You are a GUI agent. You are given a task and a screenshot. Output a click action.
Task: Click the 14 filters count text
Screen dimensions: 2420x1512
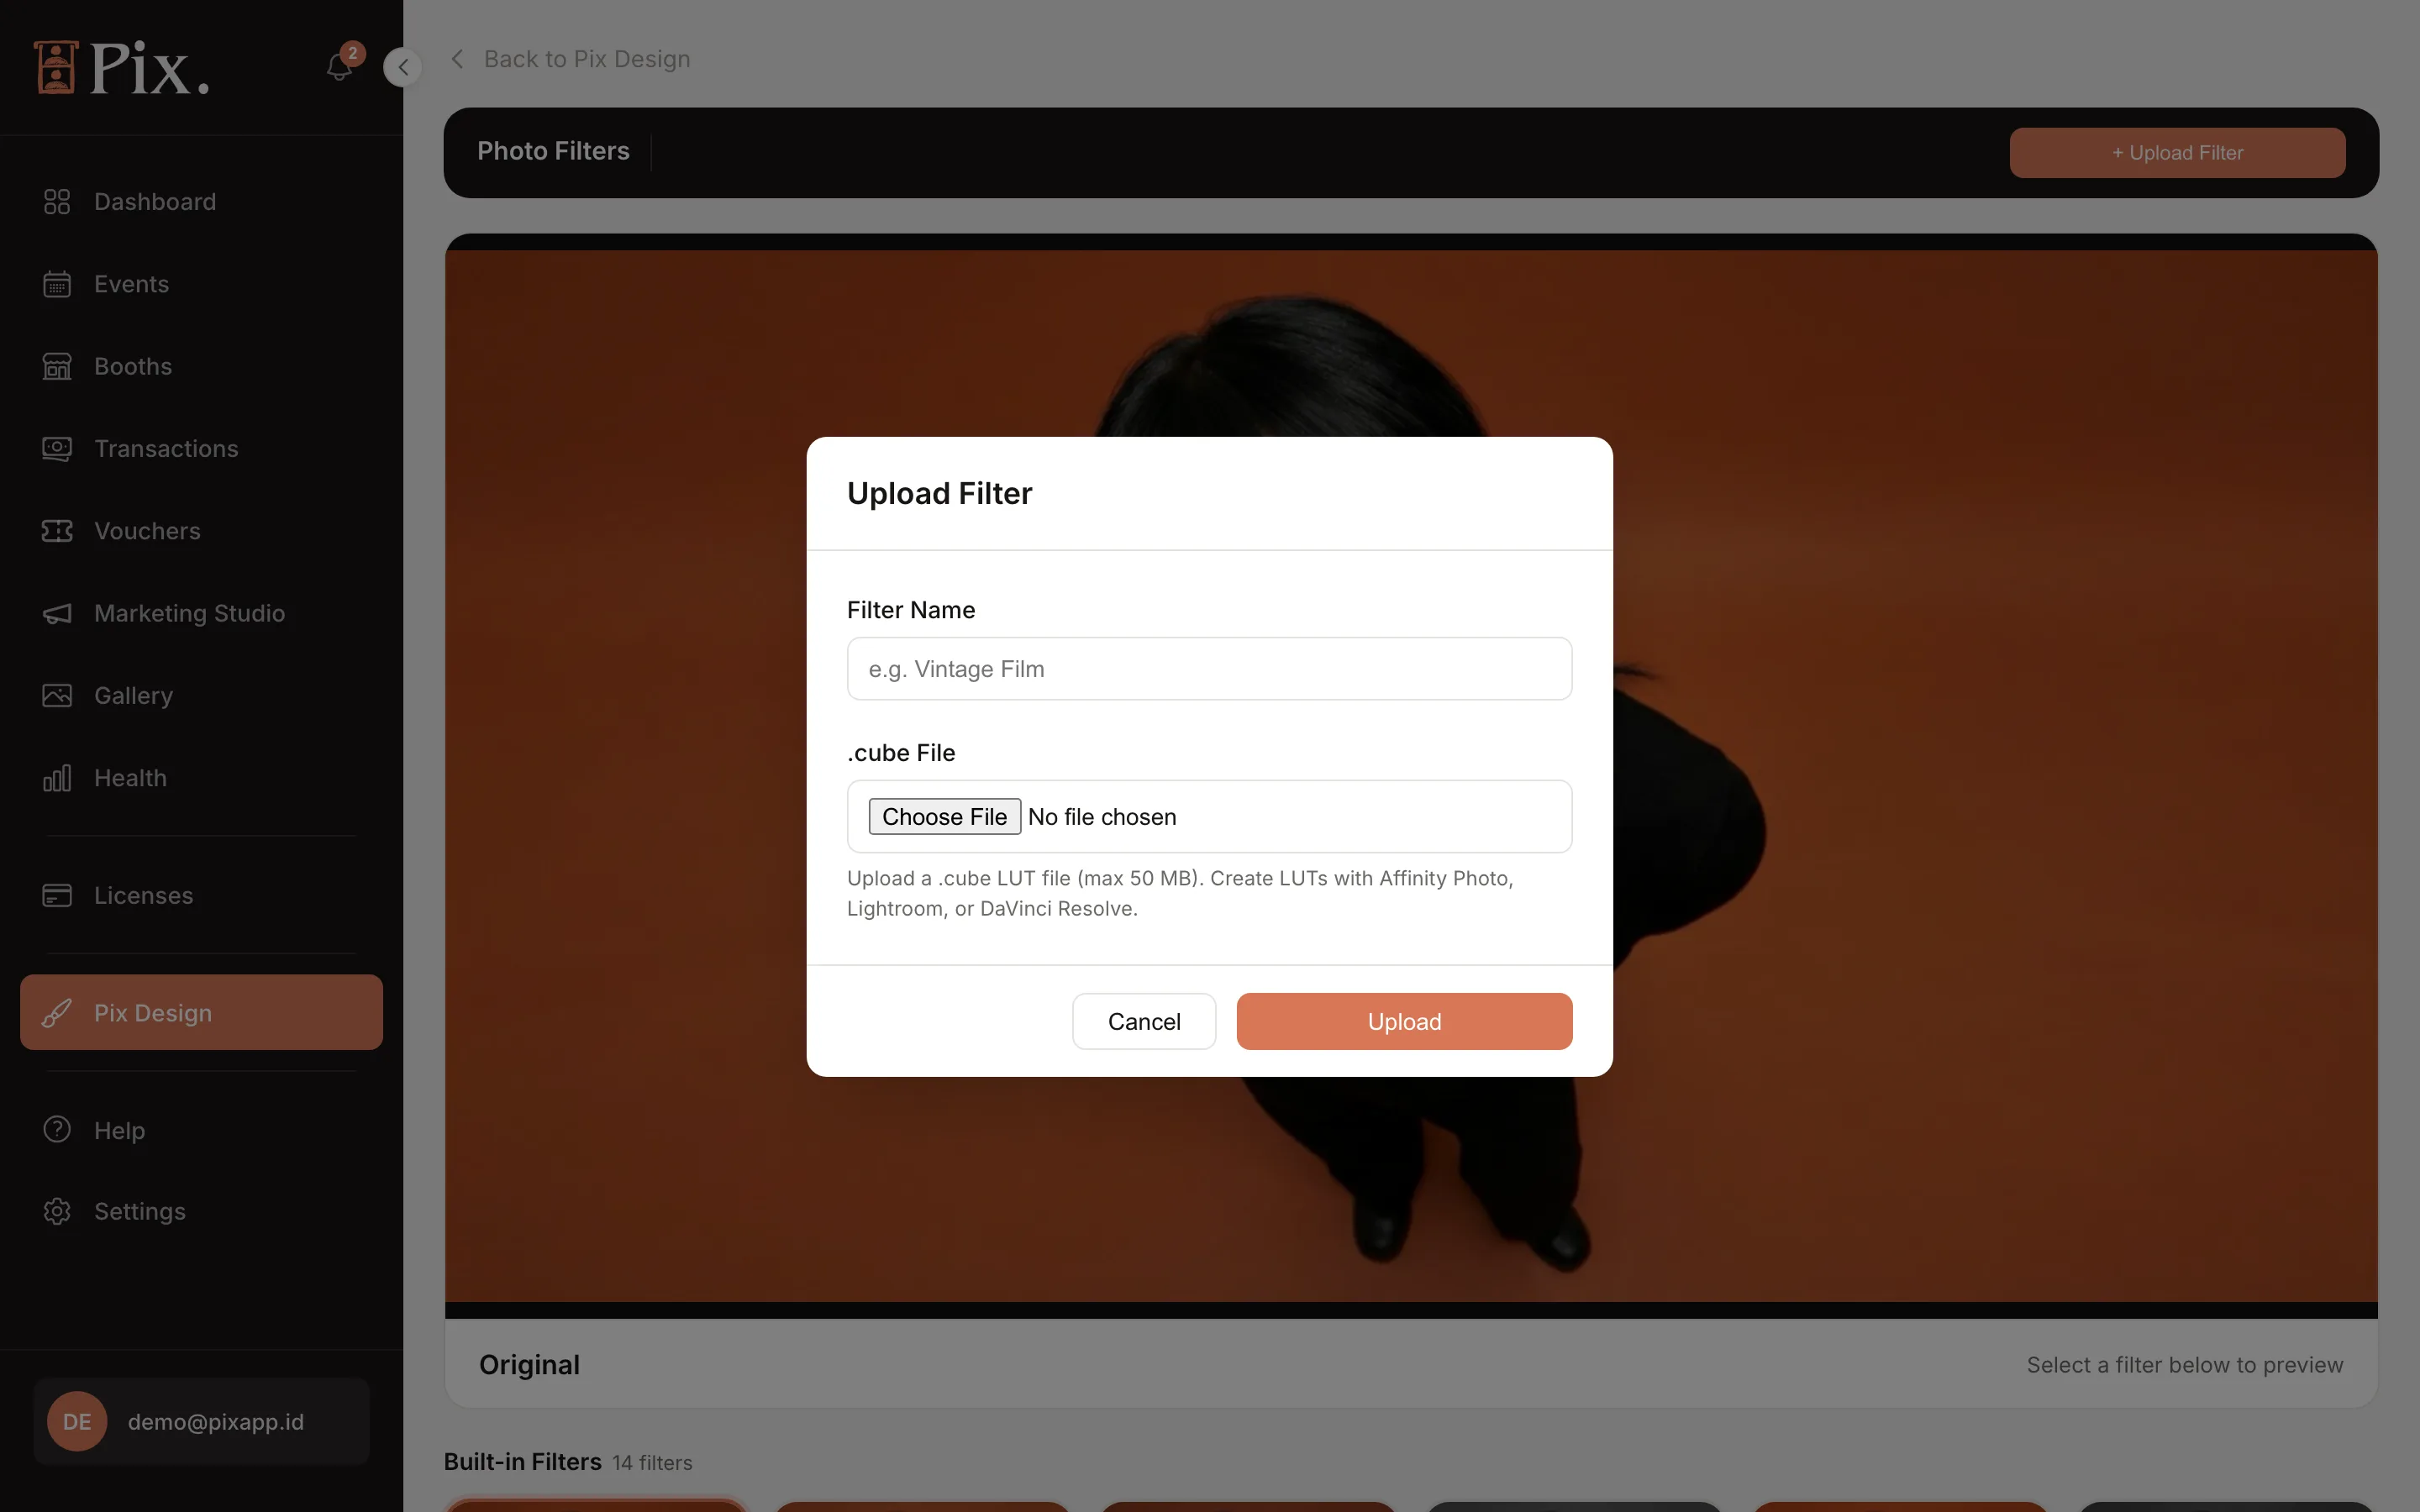point(652,1462)
